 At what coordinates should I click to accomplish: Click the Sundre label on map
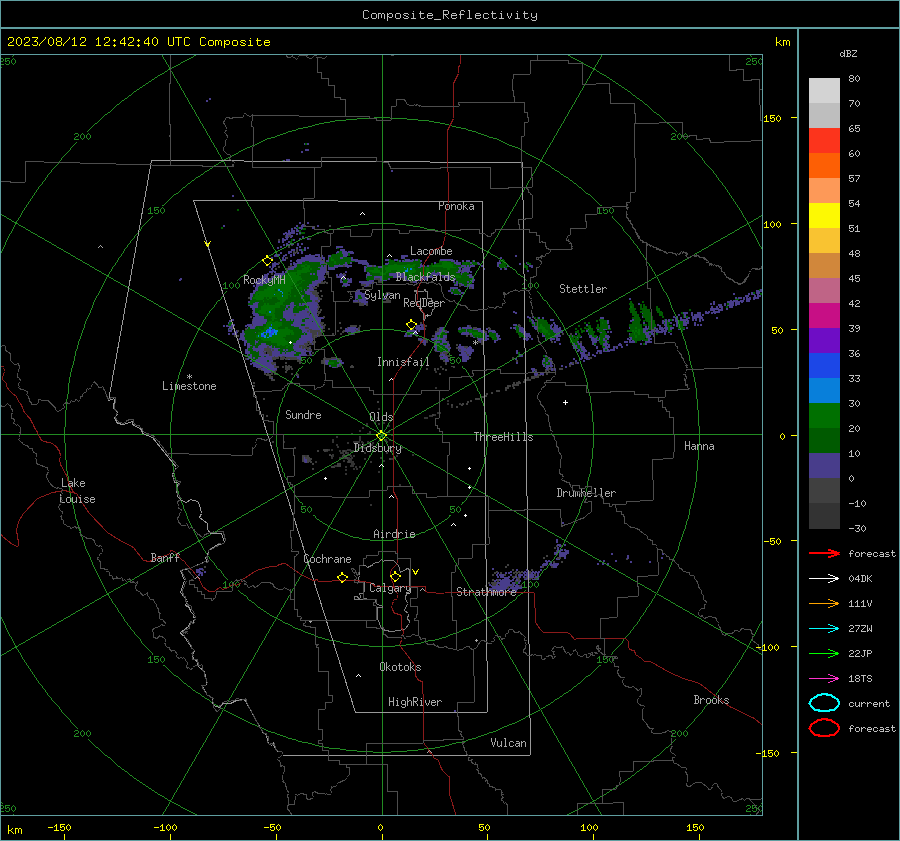(x=303, y=415)
